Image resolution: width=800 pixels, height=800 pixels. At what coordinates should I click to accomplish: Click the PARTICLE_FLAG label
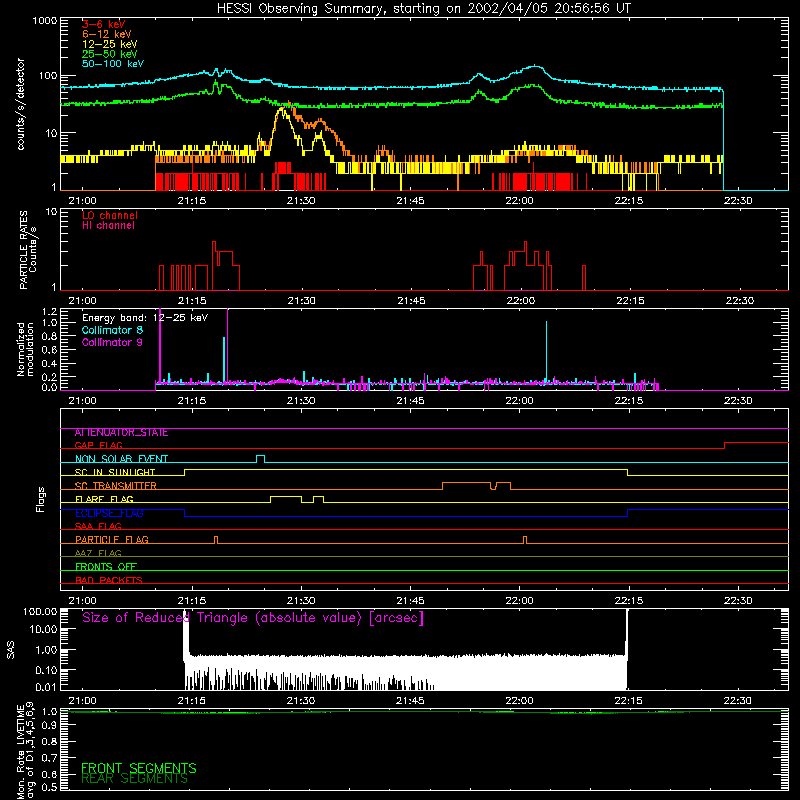tap(112, 540)
